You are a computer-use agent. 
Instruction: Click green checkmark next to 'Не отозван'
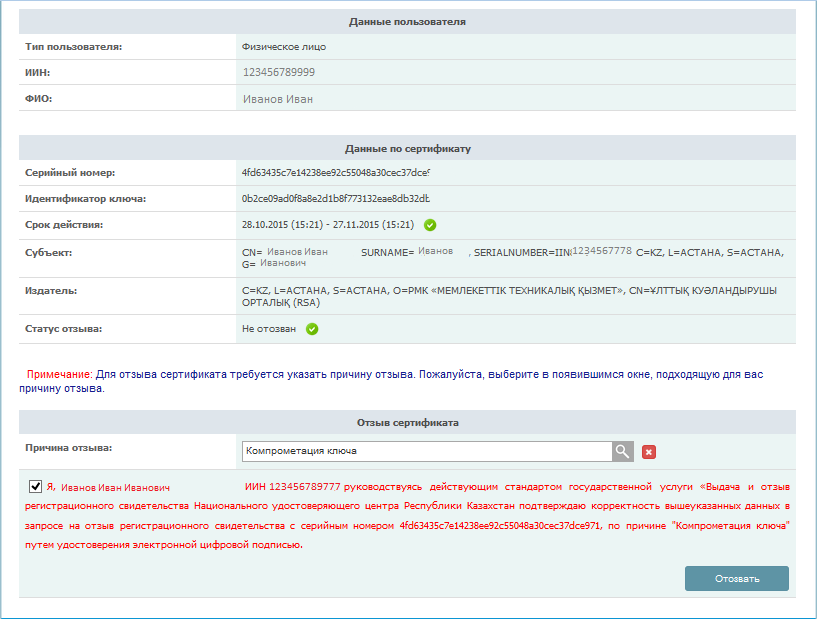(x=312, y=328)
